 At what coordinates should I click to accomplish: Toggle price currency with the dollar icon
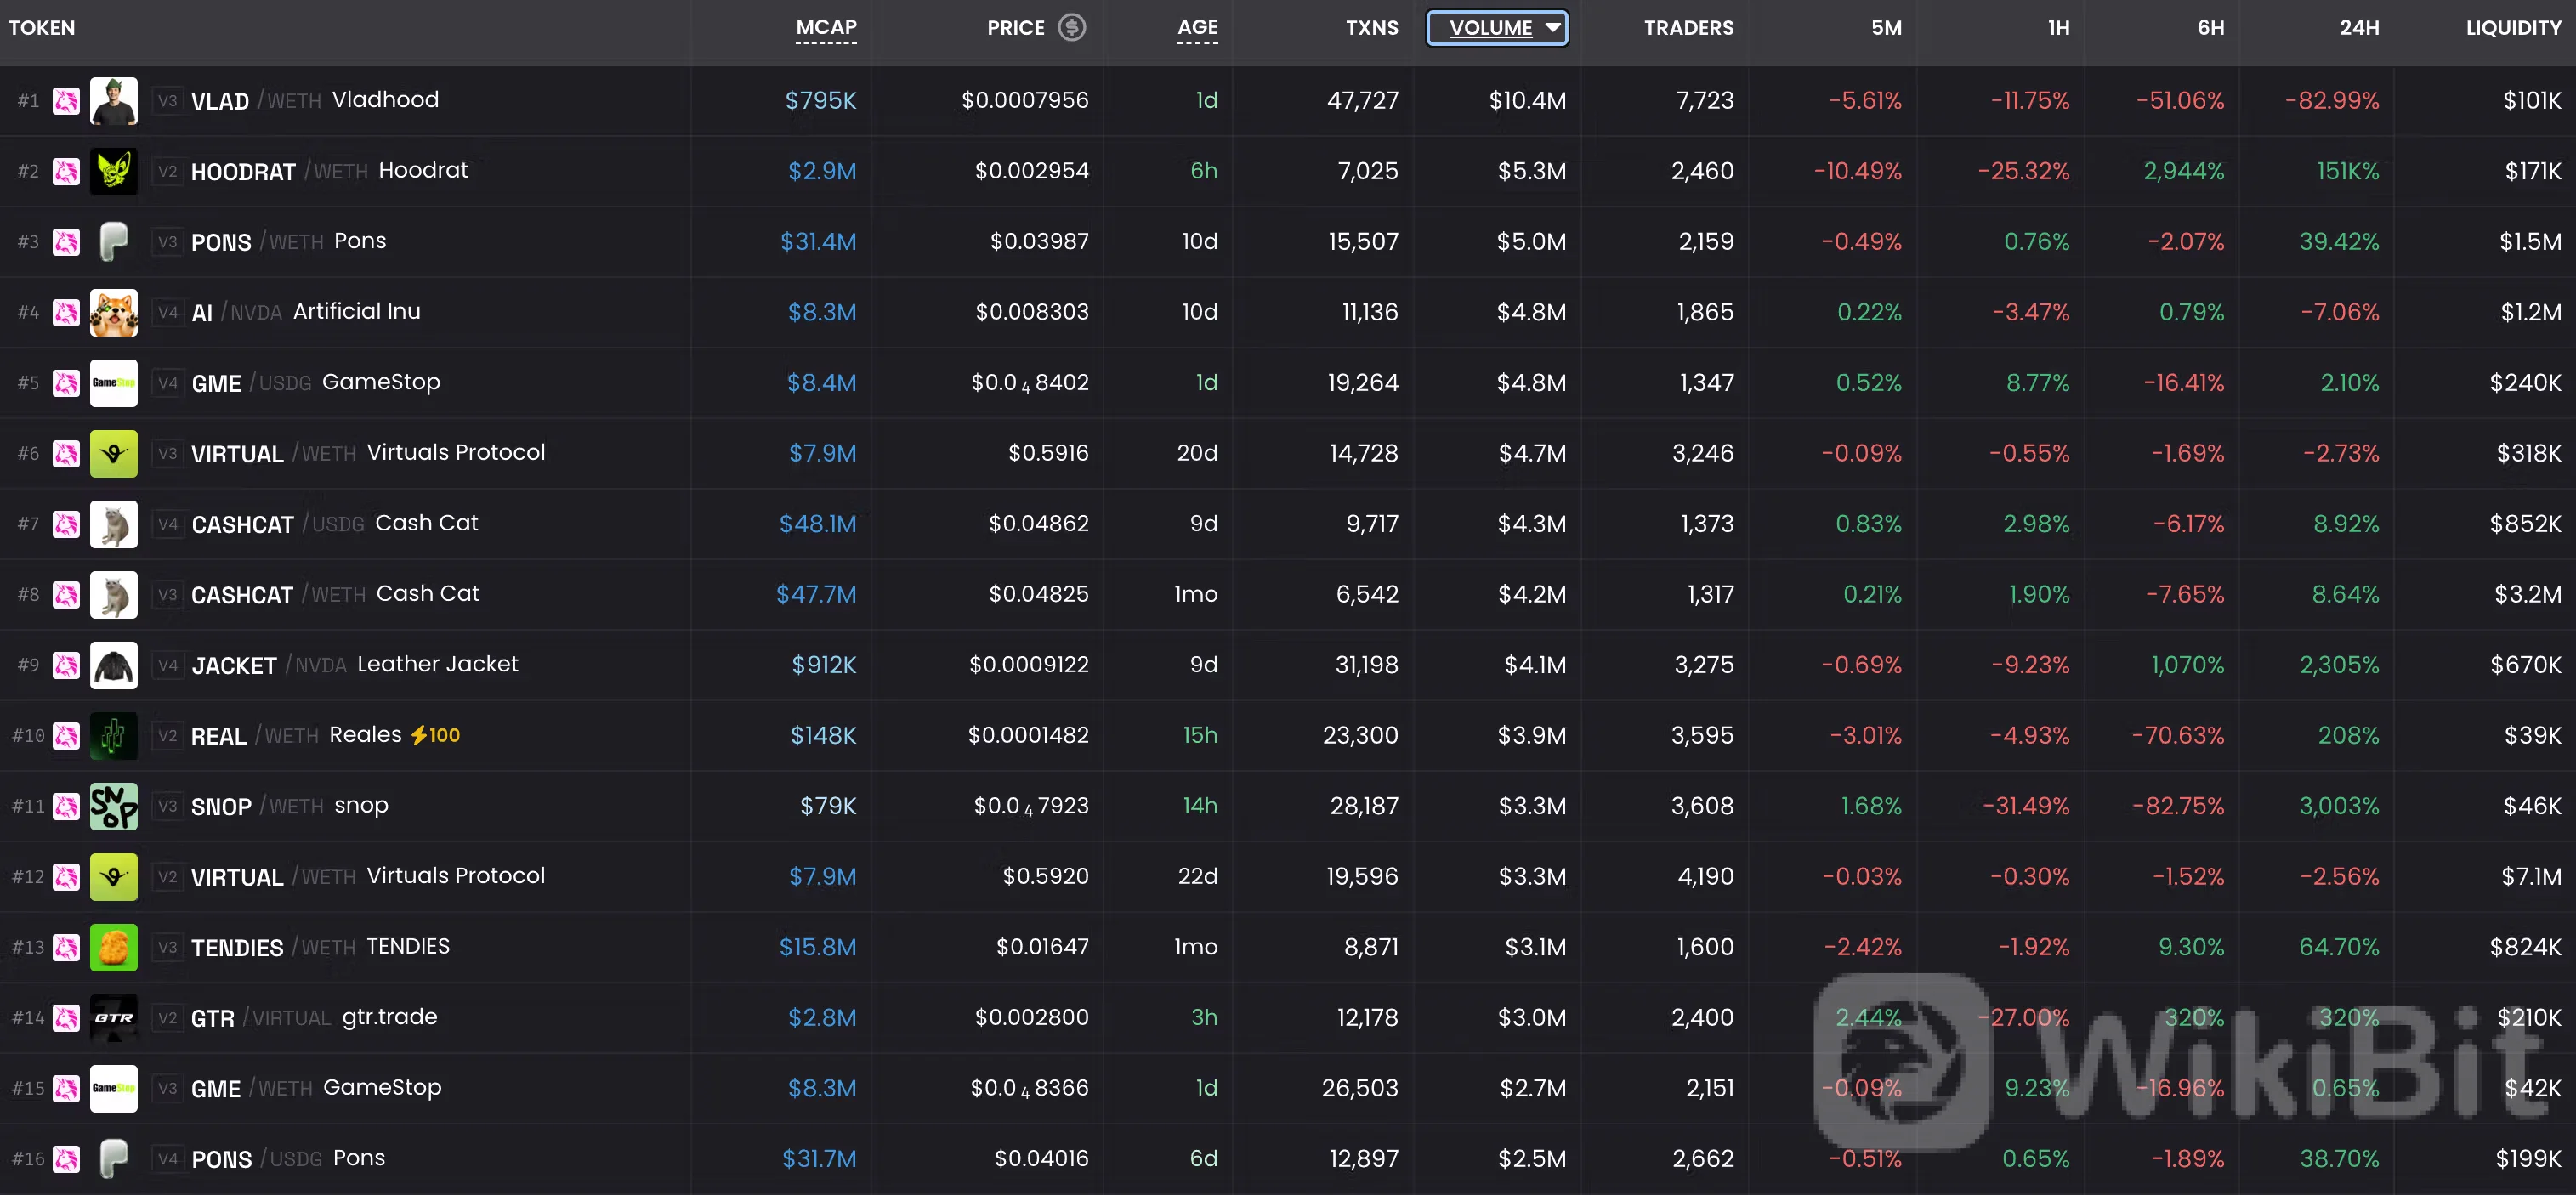(x=1072, y=27)
